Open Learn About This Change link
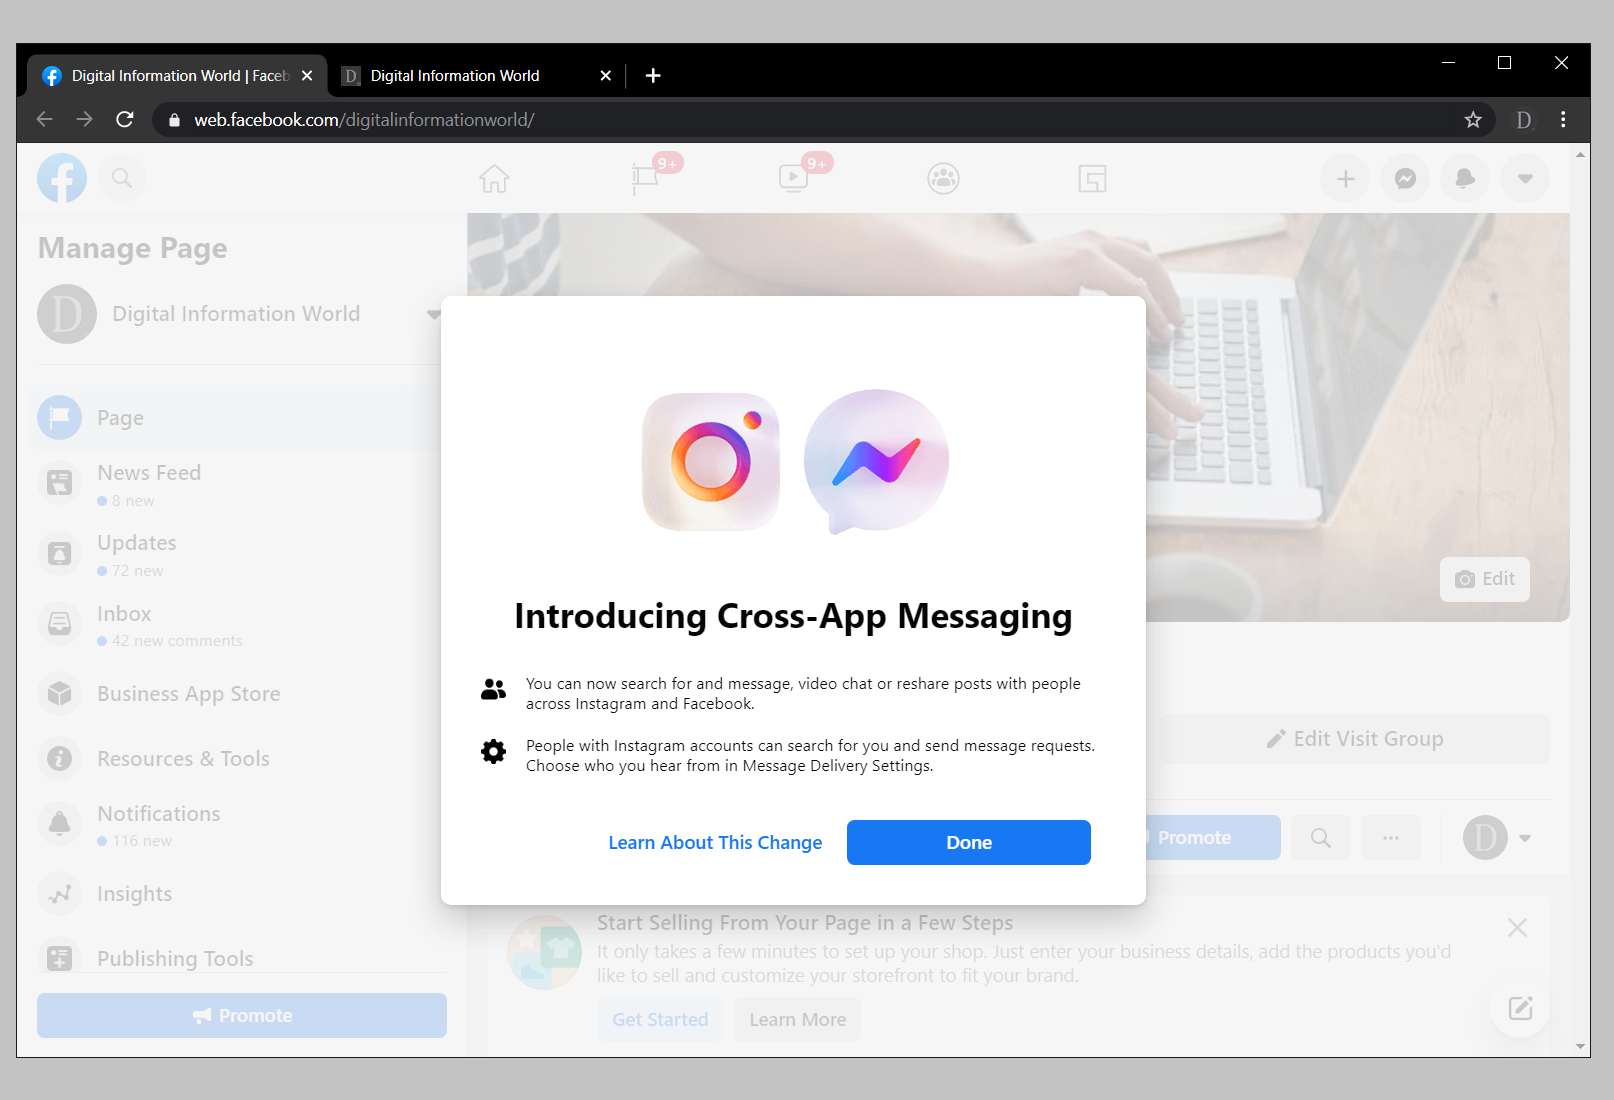 (715, 842)
